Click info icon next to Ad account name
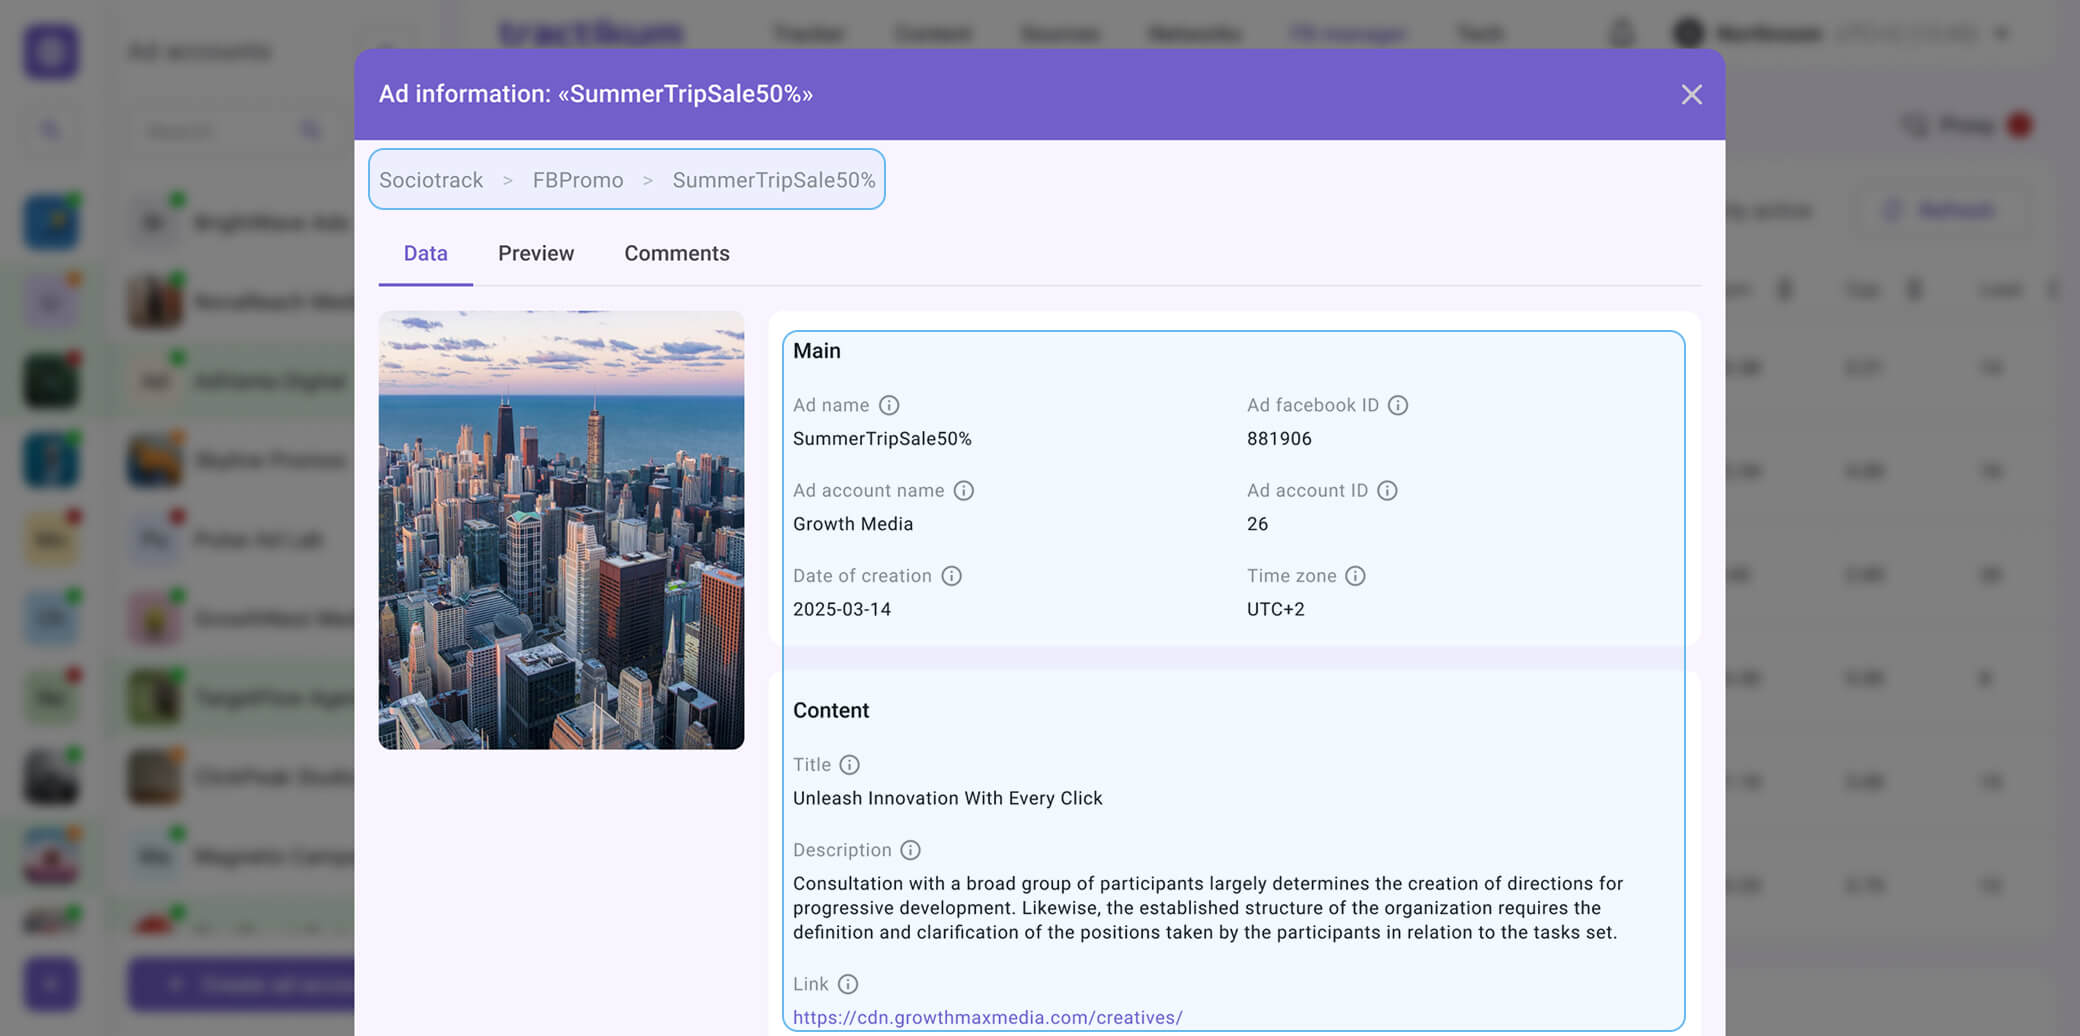 point(963,490)
